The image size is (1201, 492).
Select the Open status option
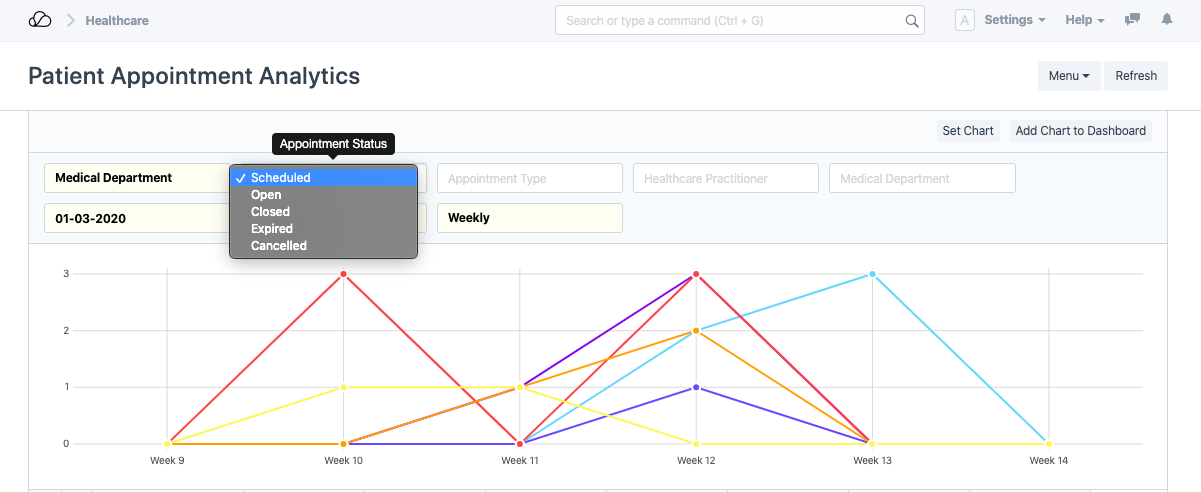(x=266, y=195)
